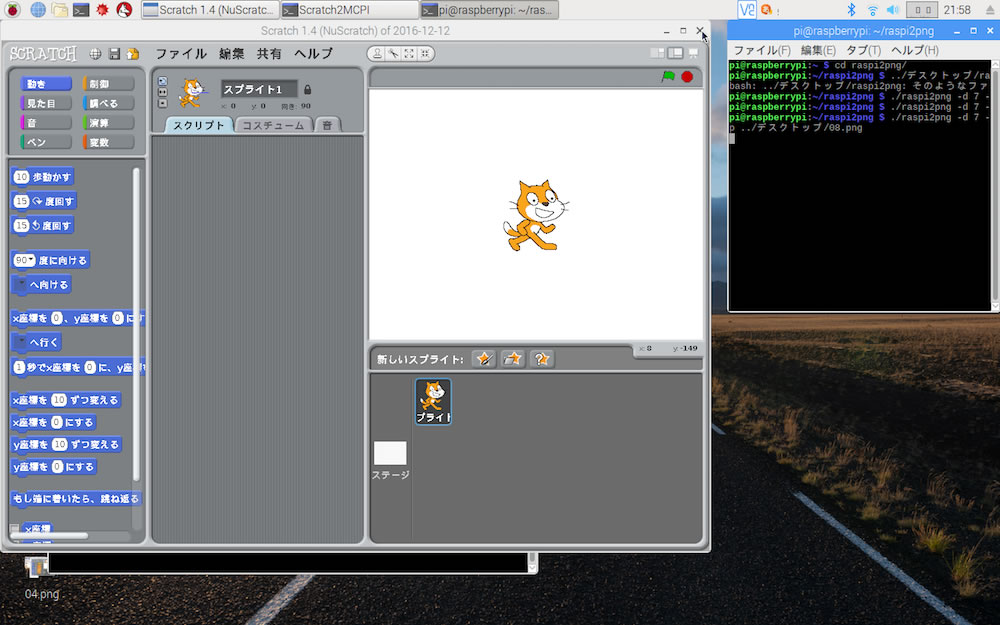Select the stamp duplicate tool
The height and width of the screenshot is (625, 1000).
coord(378,54)
